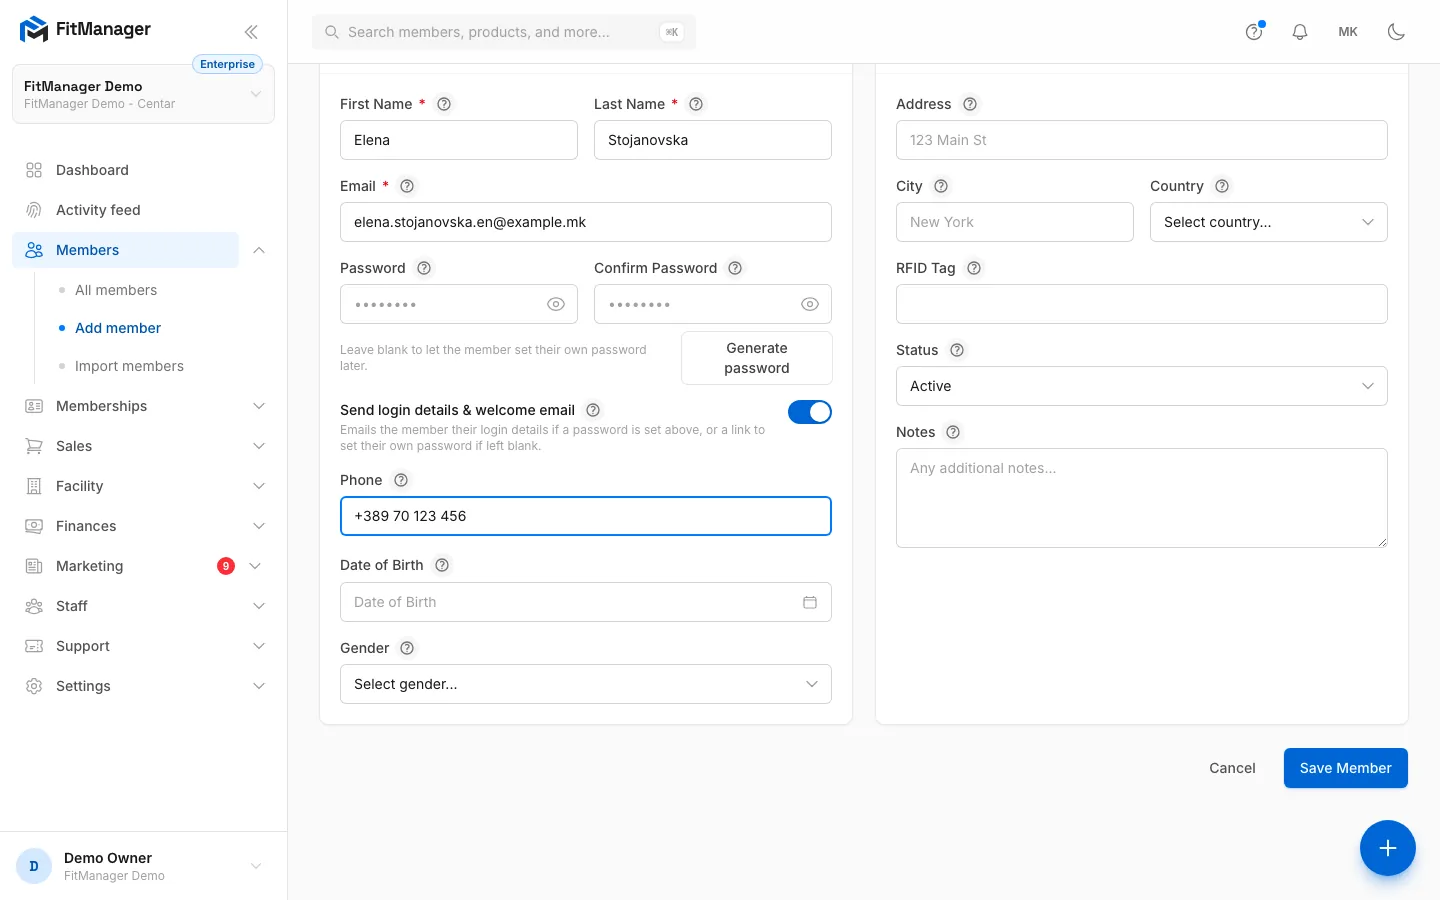Open the Select gender dropdown
The height and width of the screenshot is (900, 1440).
tap(586, 684)
